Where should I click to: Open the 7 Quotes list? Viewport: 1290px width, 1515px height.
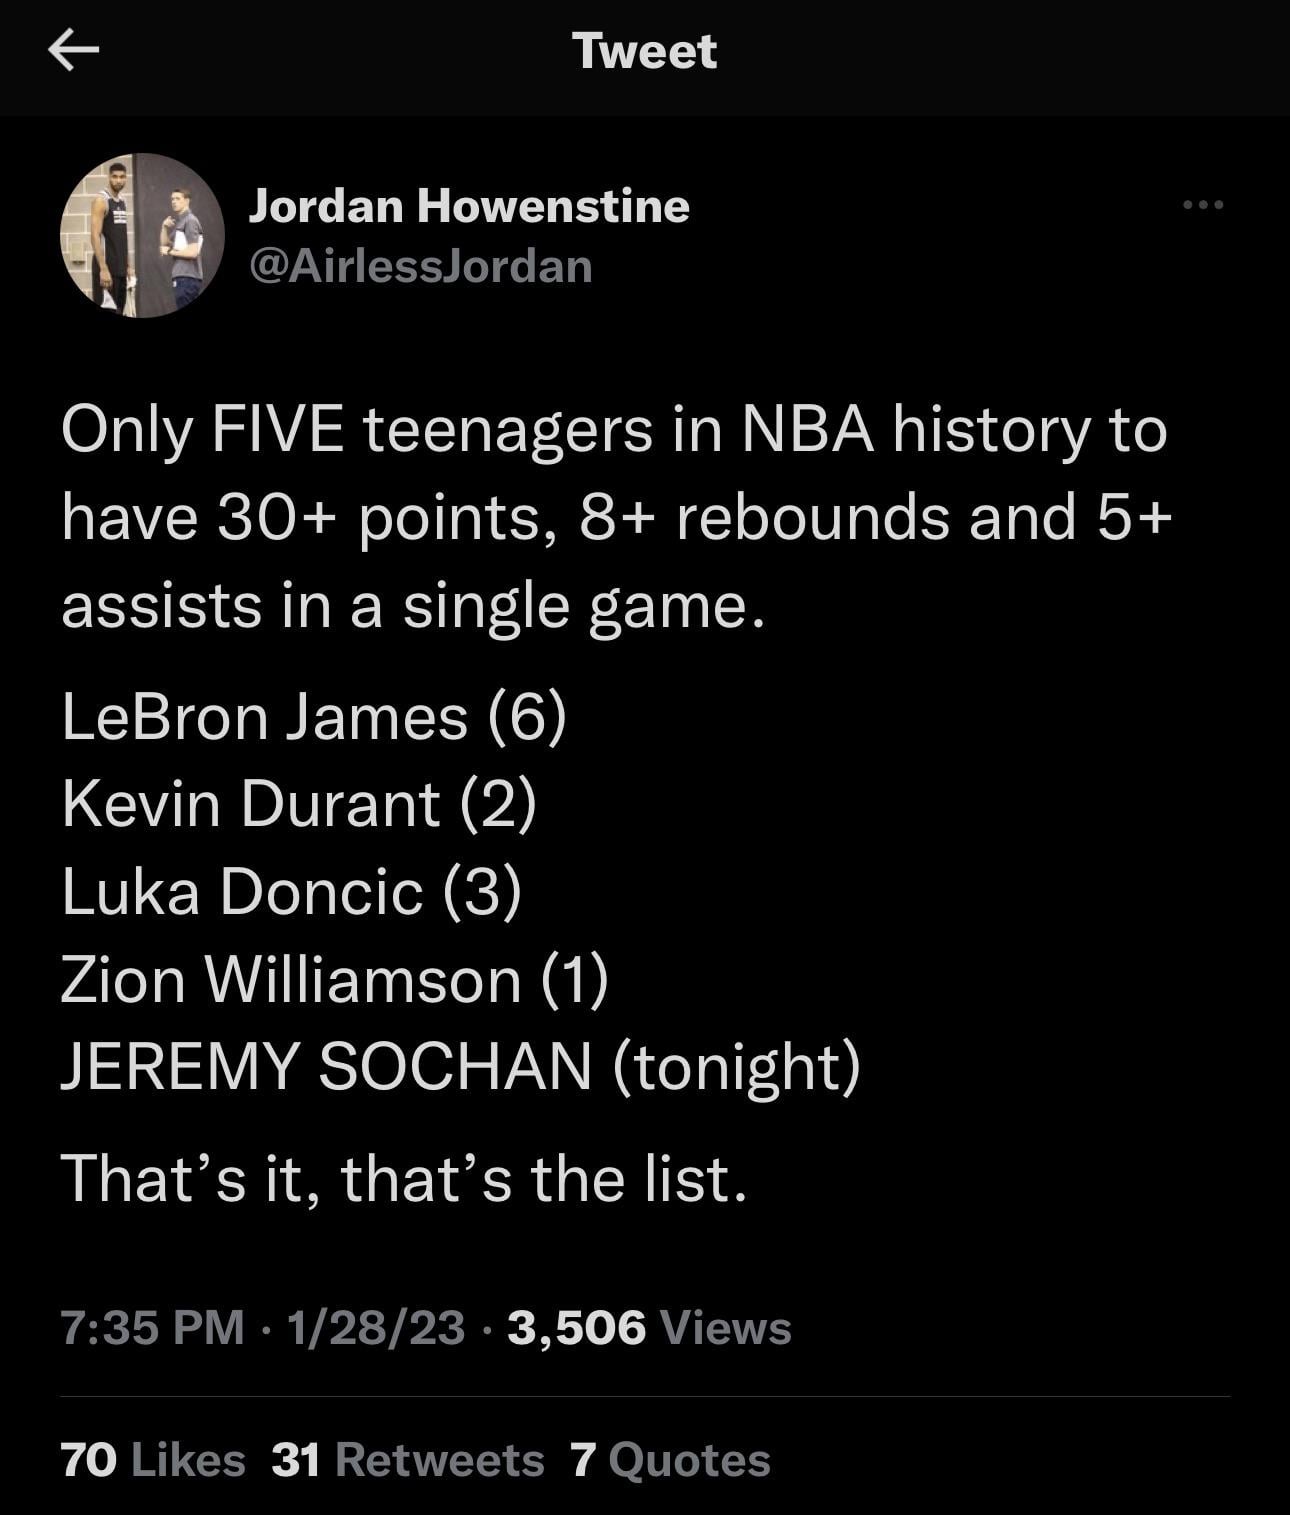click(x=670, y=1459)
